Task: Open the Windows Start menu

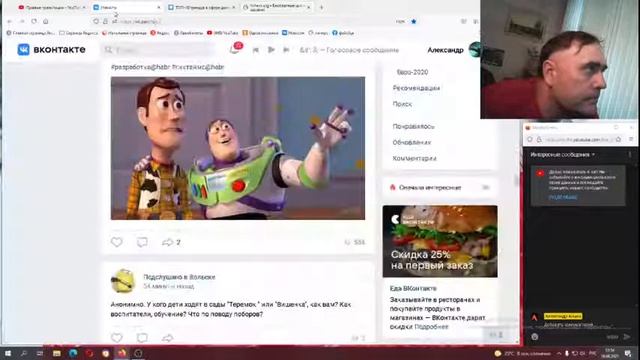Action: coord(7,353)
